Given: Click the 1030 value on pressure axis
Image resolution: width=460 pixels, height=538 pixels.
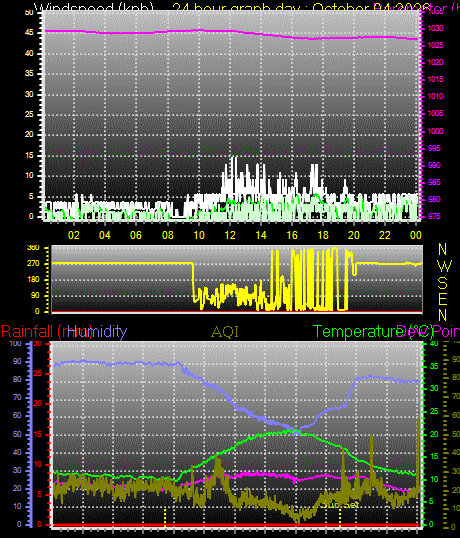Looking at the screenshot, I should [x=435, y=28].
